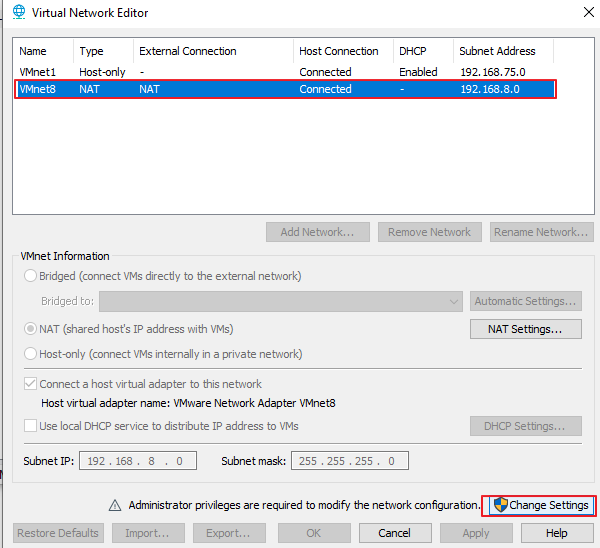
Task: Click the warning triangle icon
Action: click(115, 506)
